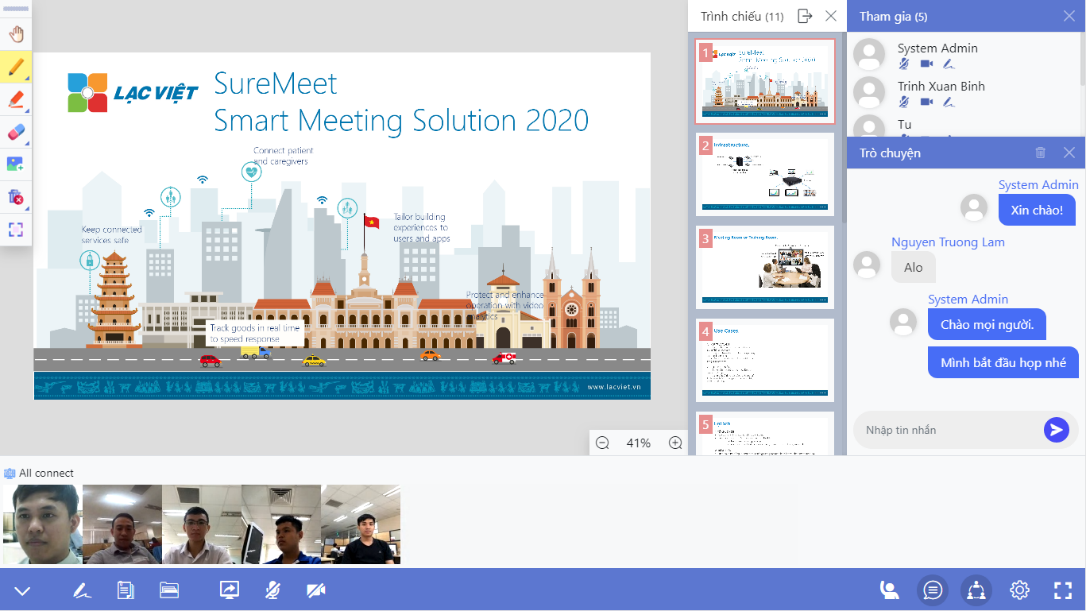Open slide 3 thumbnail in Trình chiếu
1086x611 pixels.
765,267
